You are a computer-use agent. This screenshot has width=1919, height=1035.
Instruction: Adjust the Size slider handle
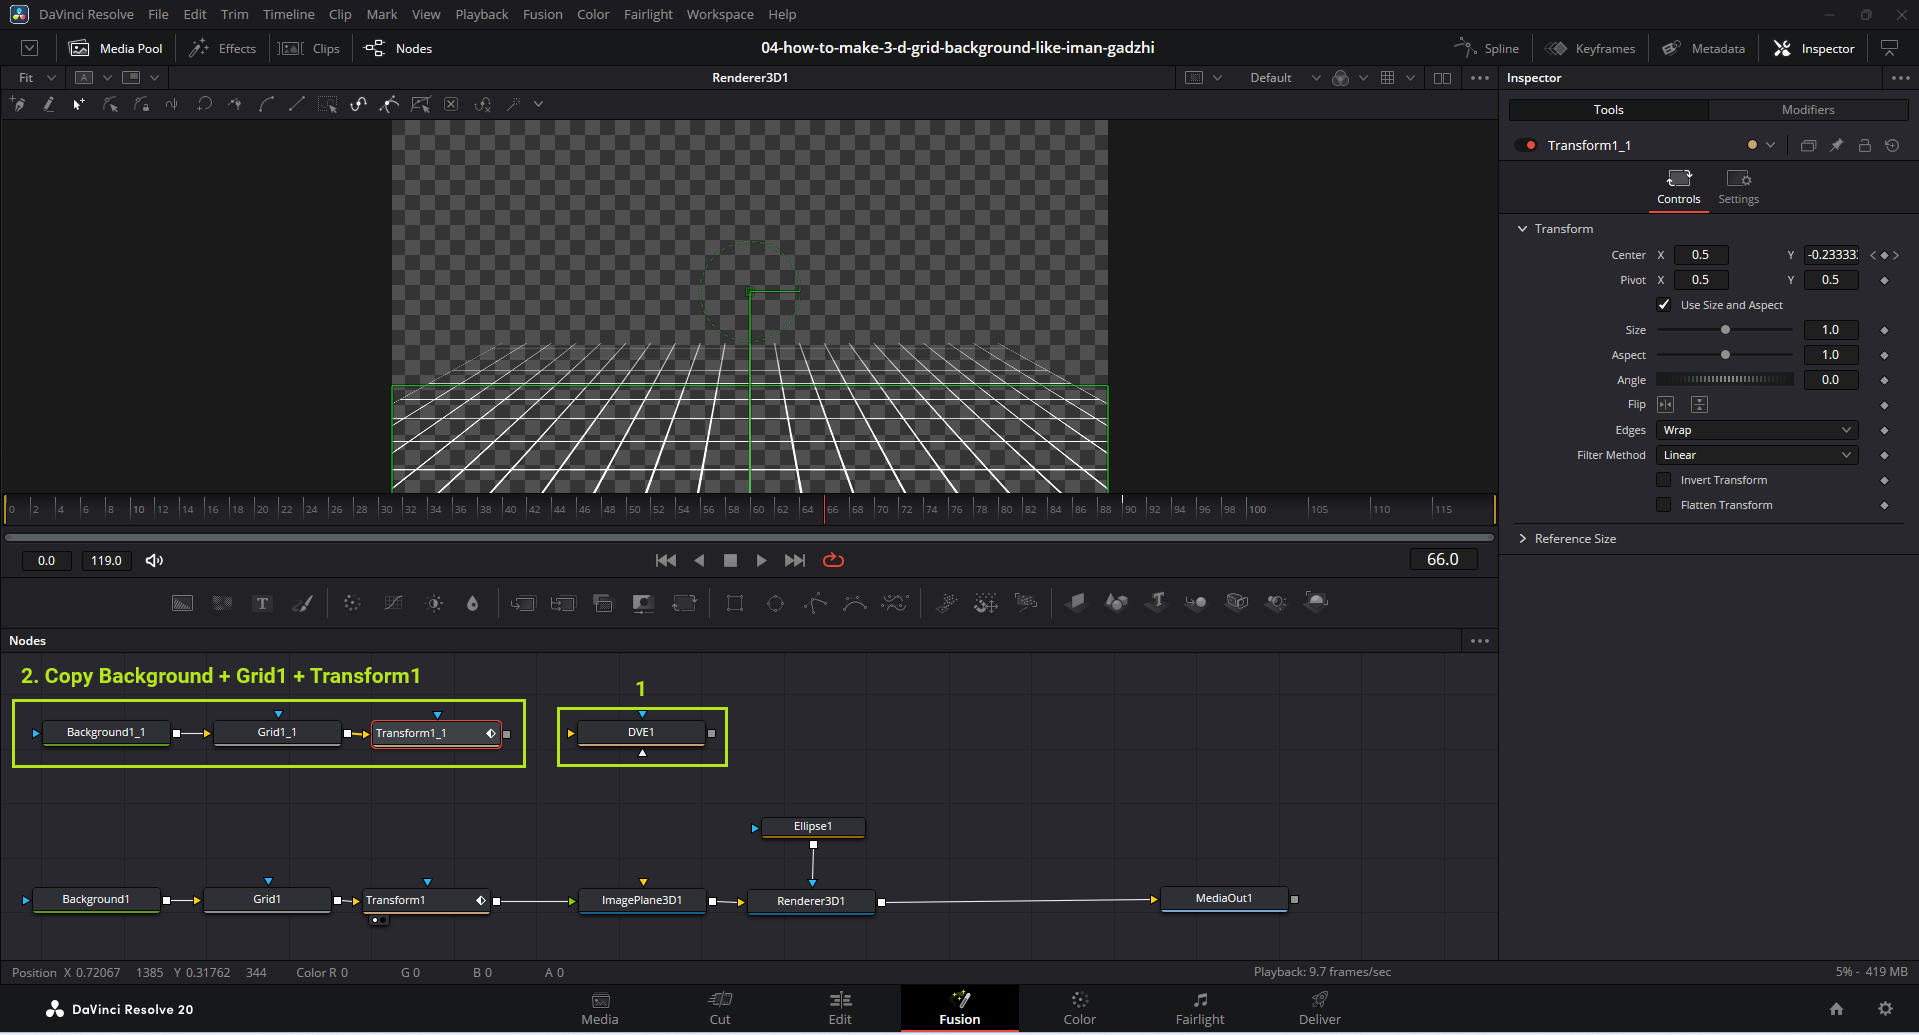pos(1725,330)
